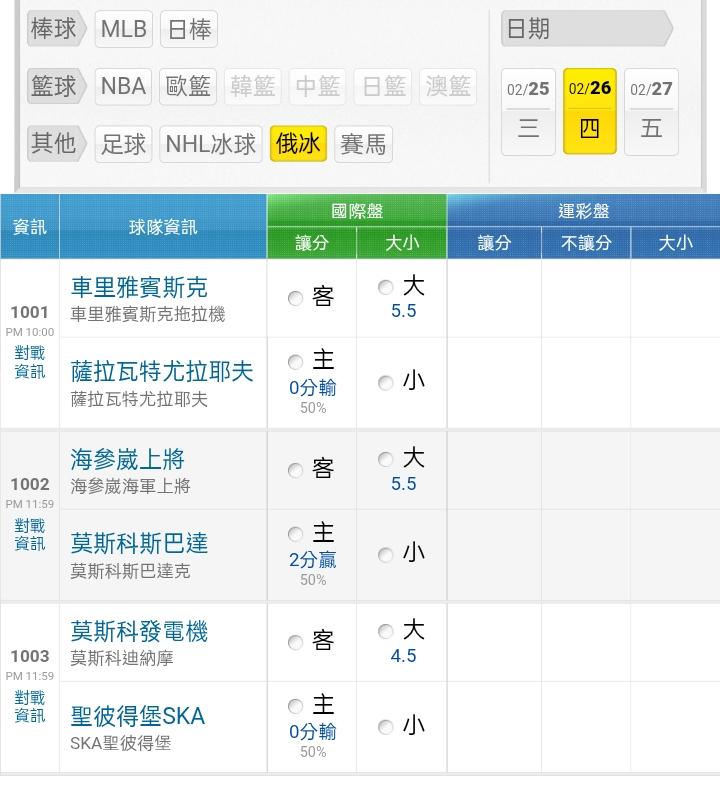
Task: Open the 賽馬 horse racing category
Action: pyautogui.click(x=363, y=144)
